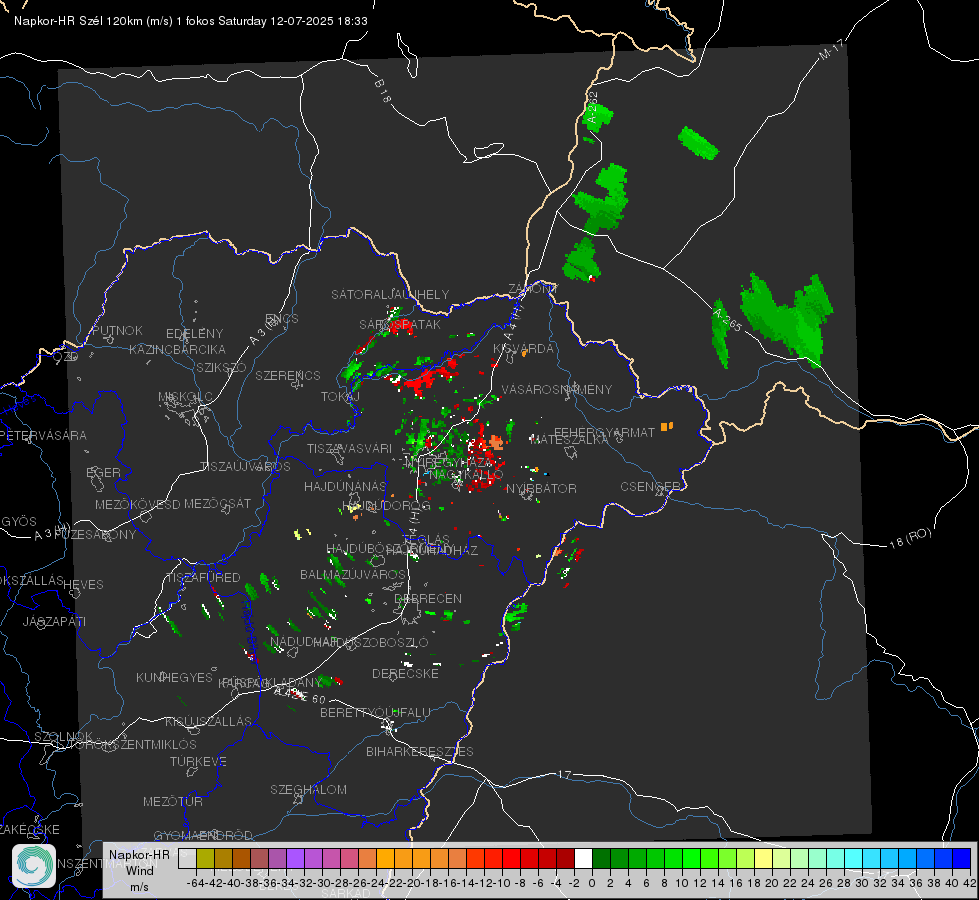Click the KAZINCBARCIKA label
Screen dimensions: 979x900
177,349
